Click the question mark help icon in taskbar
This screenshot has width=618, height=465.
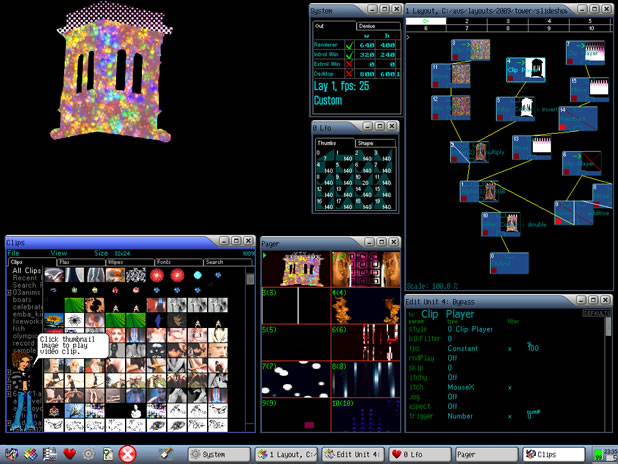107,454
